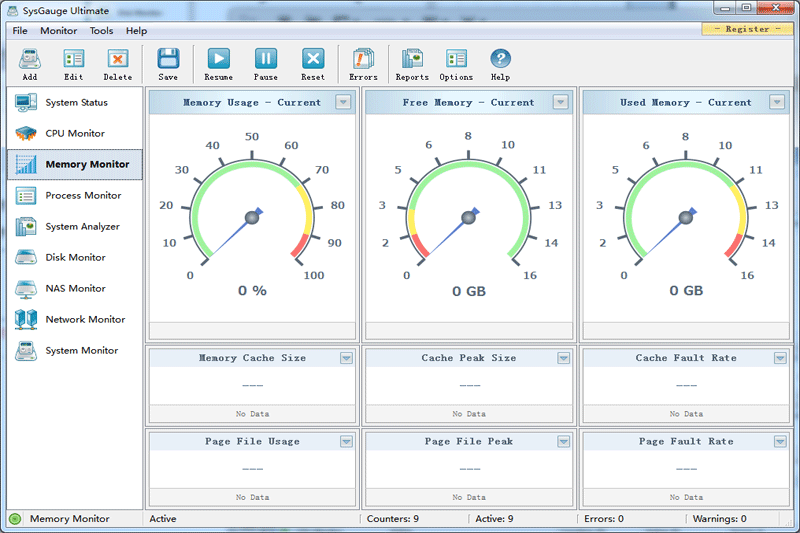Open Memory Cache Size dropdown arrow
The height and width of the screenshot is (533, 800).
[x=346, y=358]
